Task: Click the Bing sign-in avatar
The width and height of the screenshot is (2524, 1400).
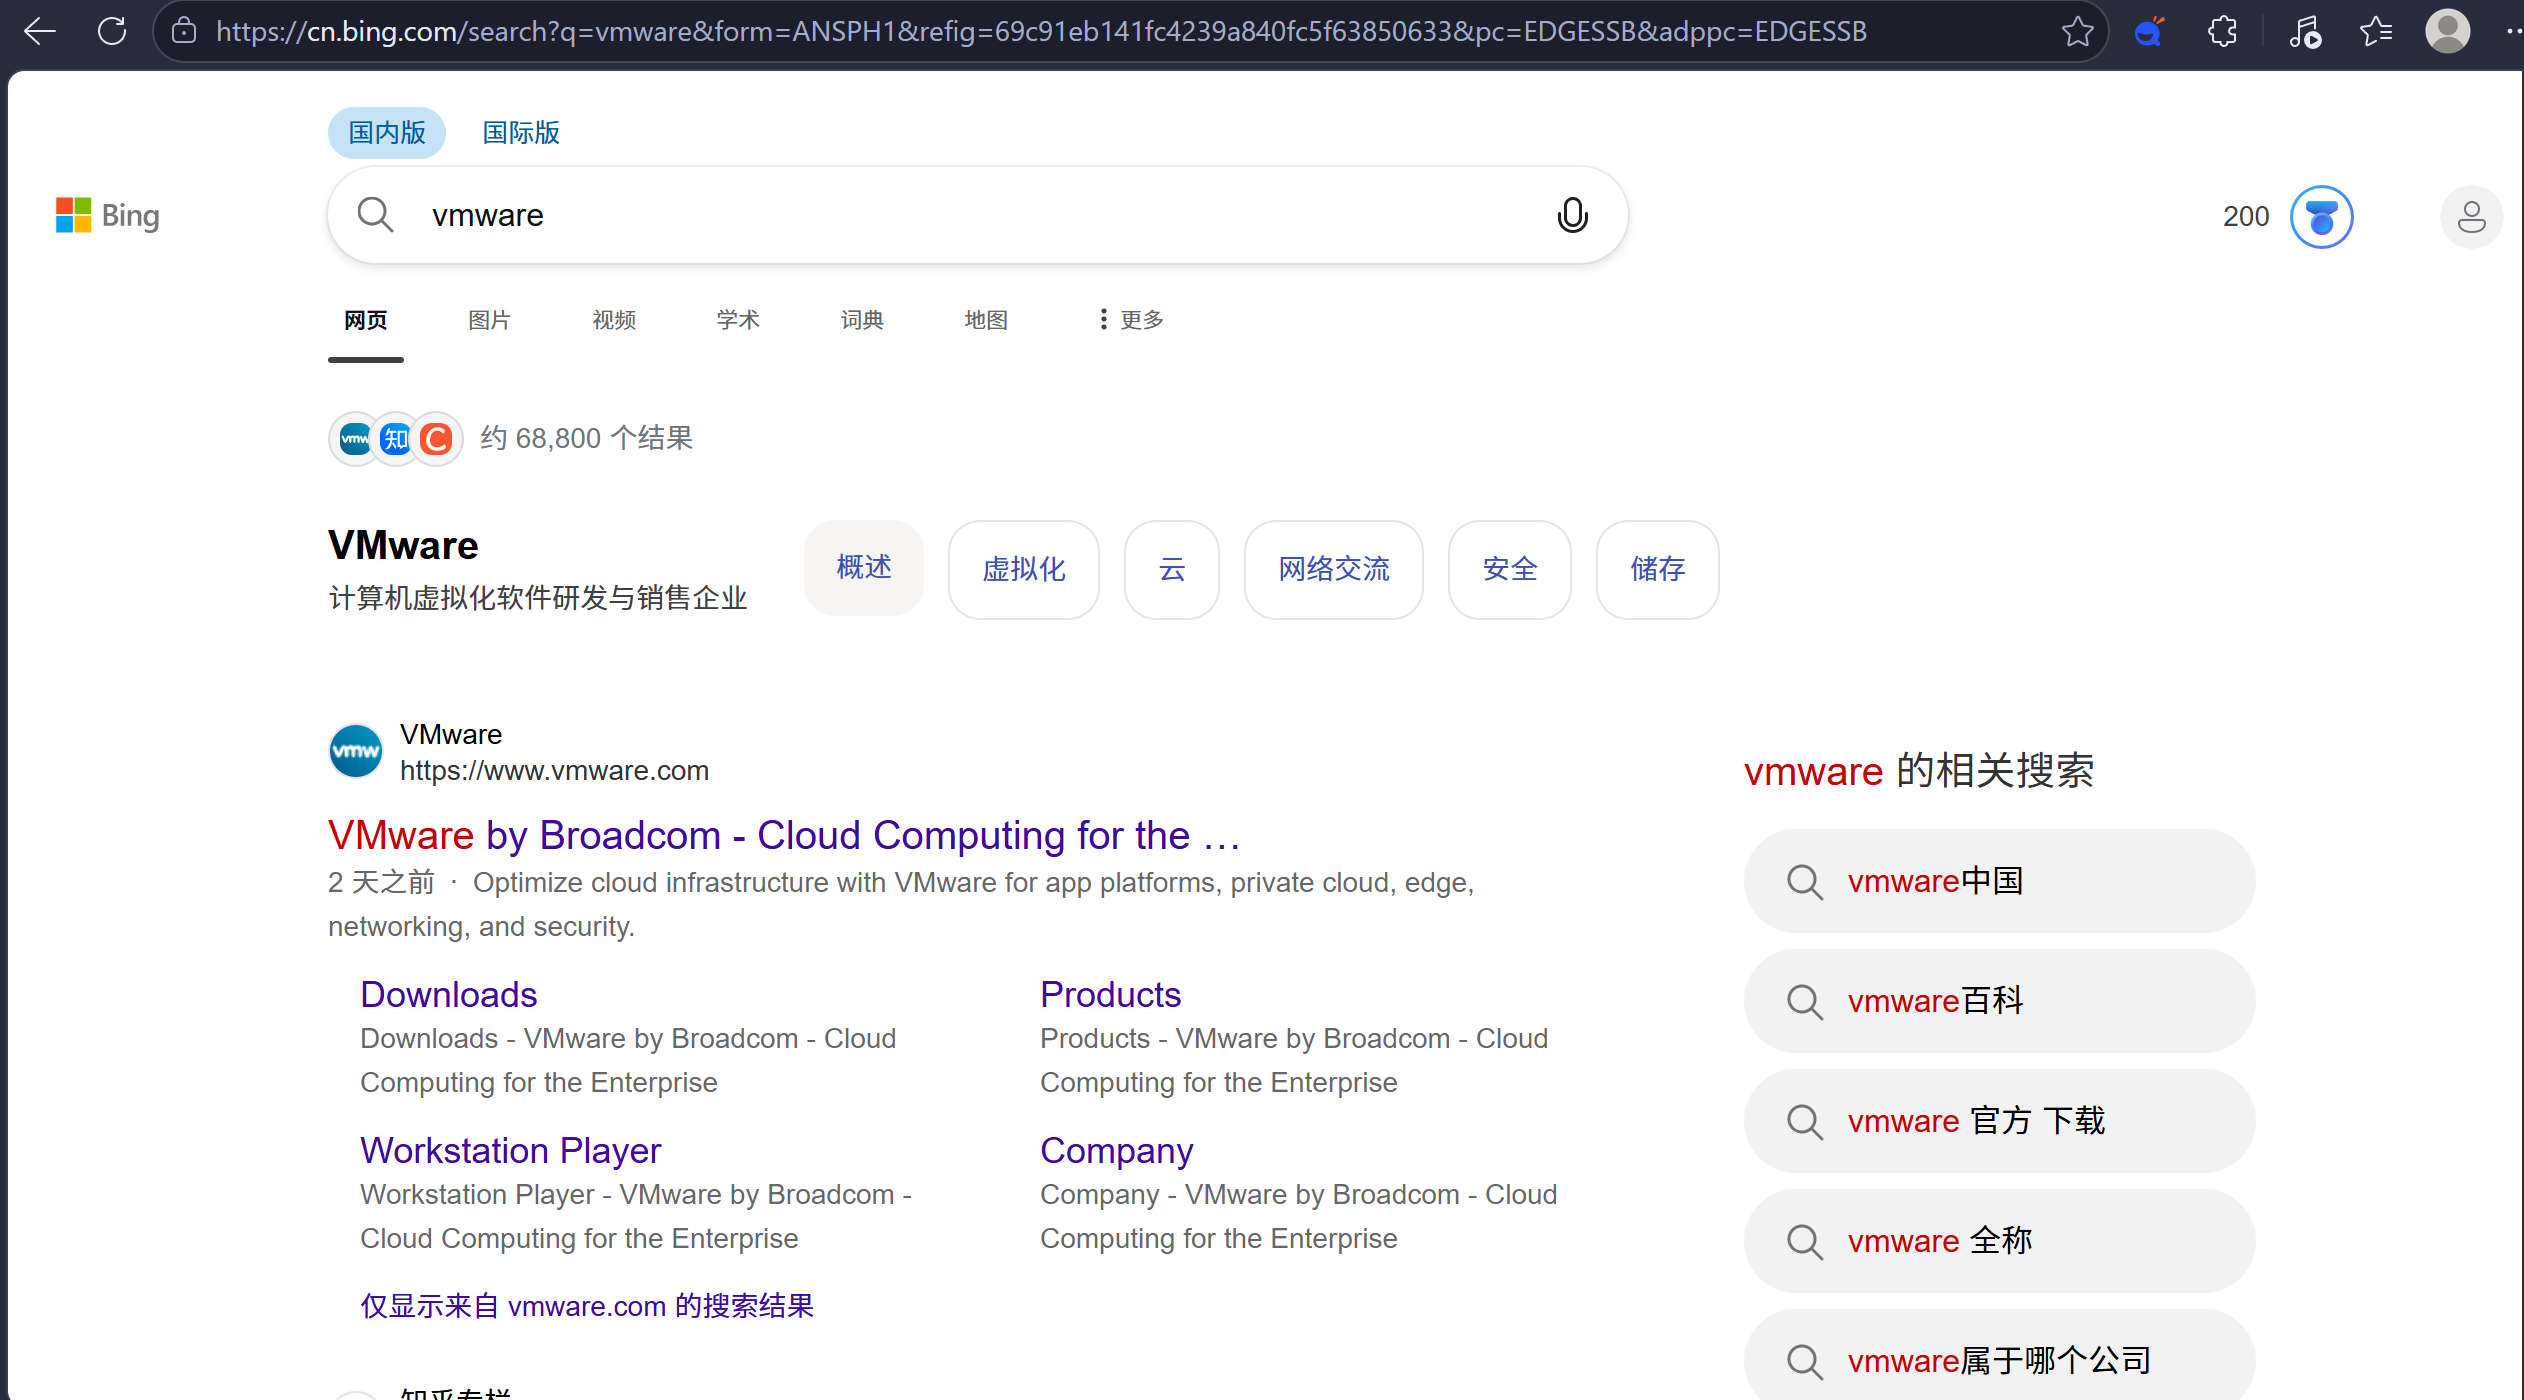Action: tap(2471, 216)
